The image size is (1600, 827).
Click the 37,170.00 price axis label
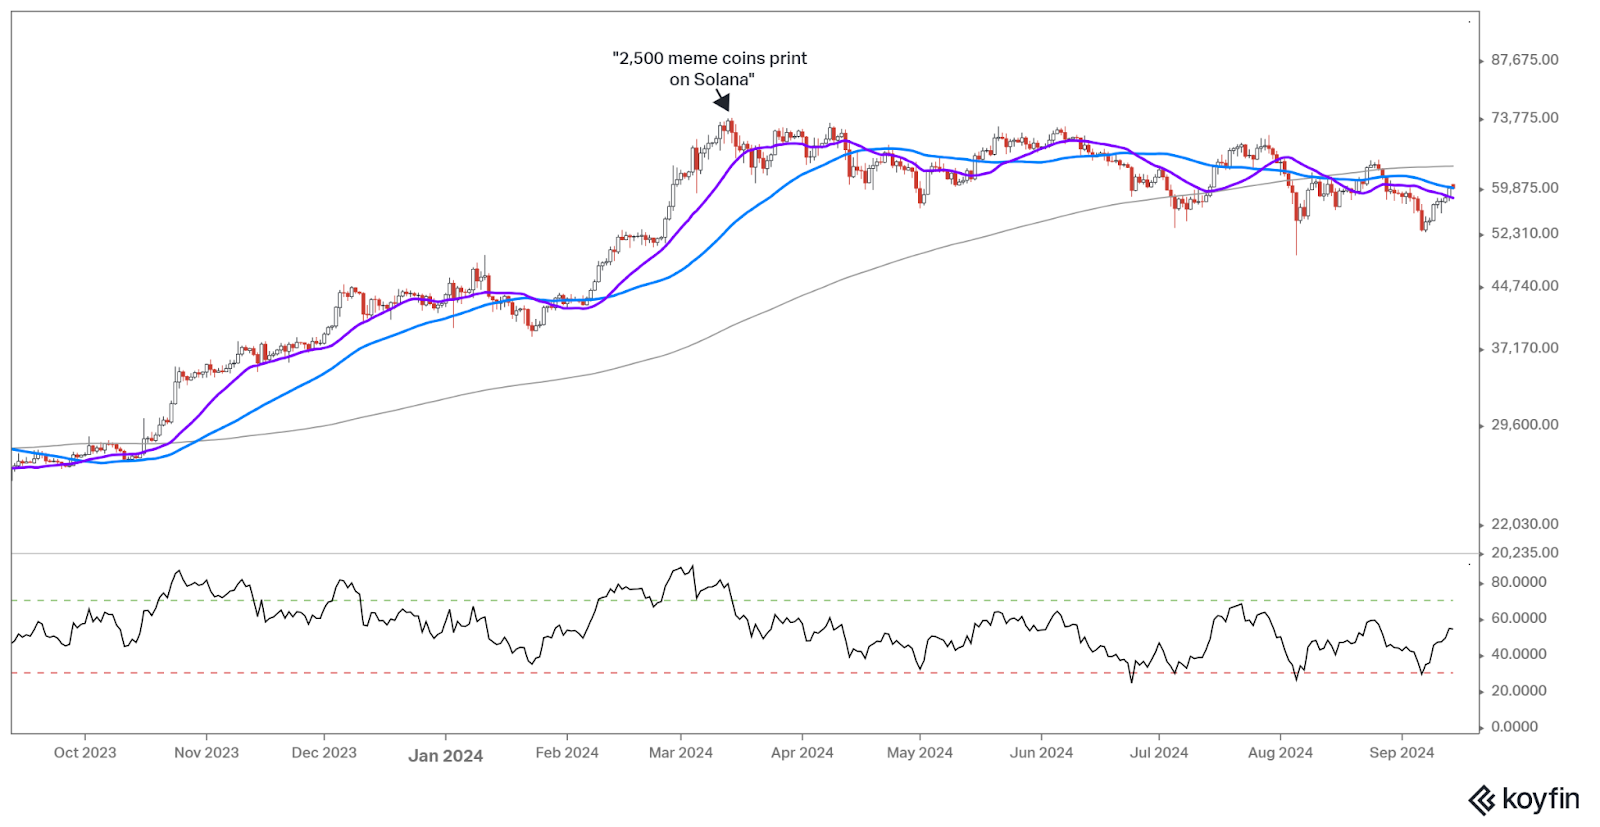coord(1524,348)
